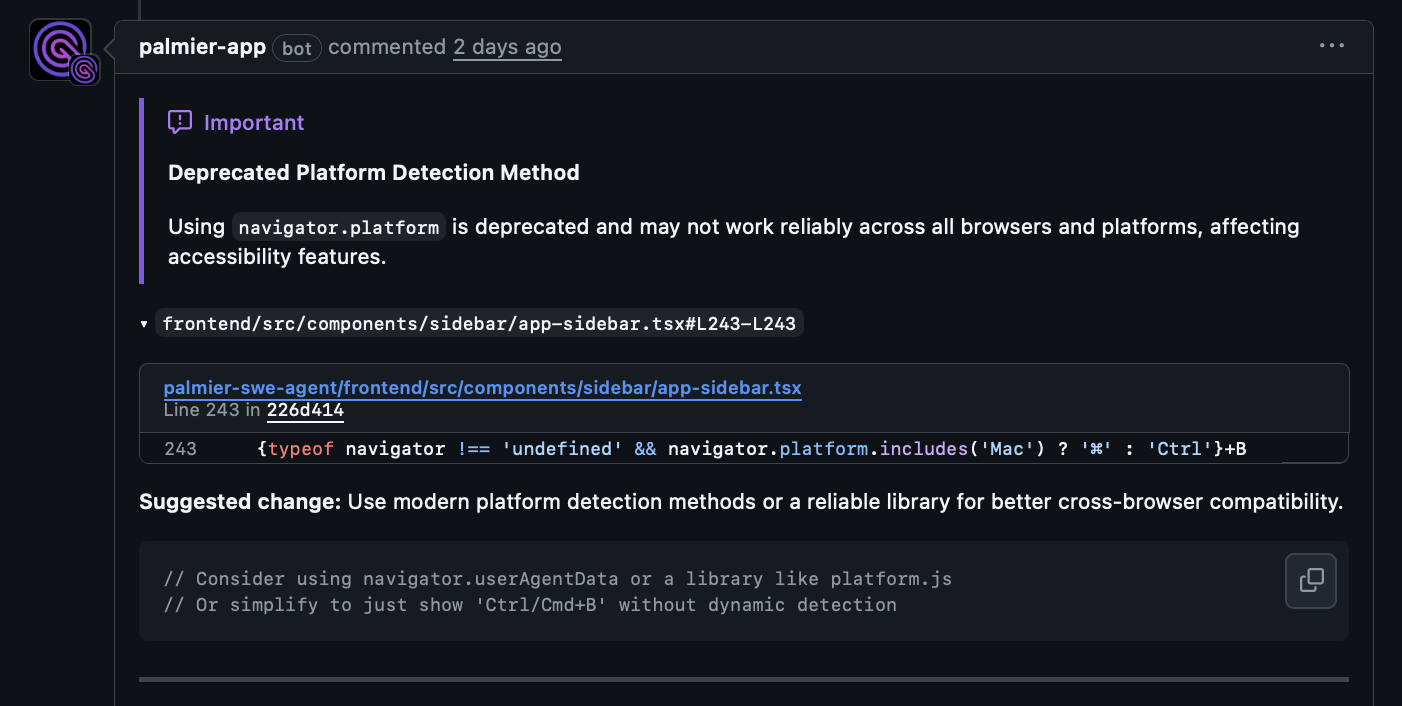
Task: Collapse the file path disclosure triangle
Action: click(x=144, y=323)
